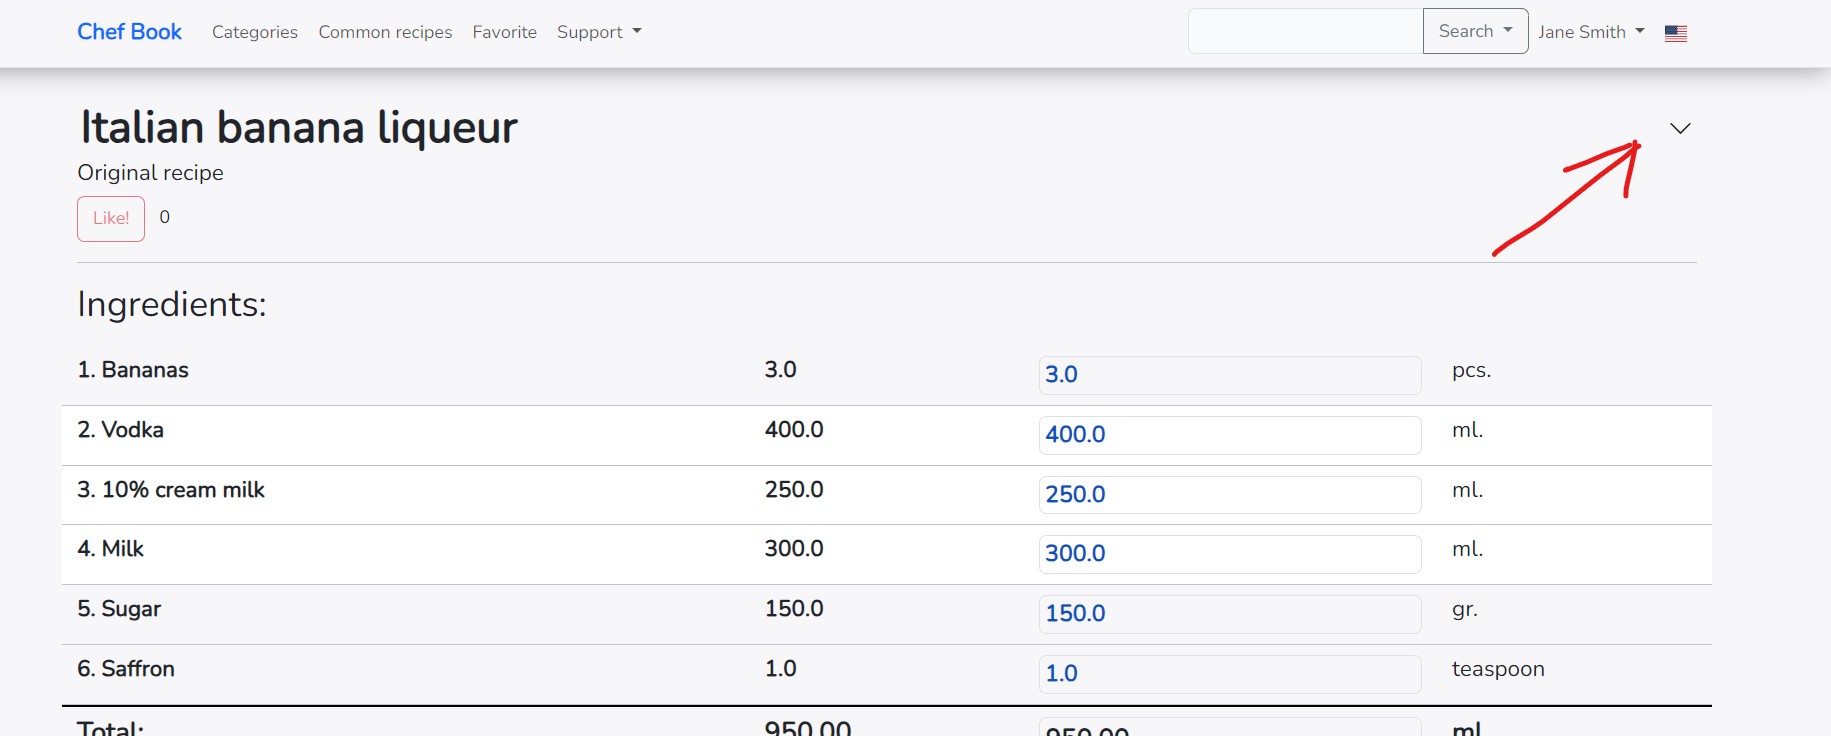1831x736 pixels.
Task: Go to Common recipes page
Action: tap(385, 32)
